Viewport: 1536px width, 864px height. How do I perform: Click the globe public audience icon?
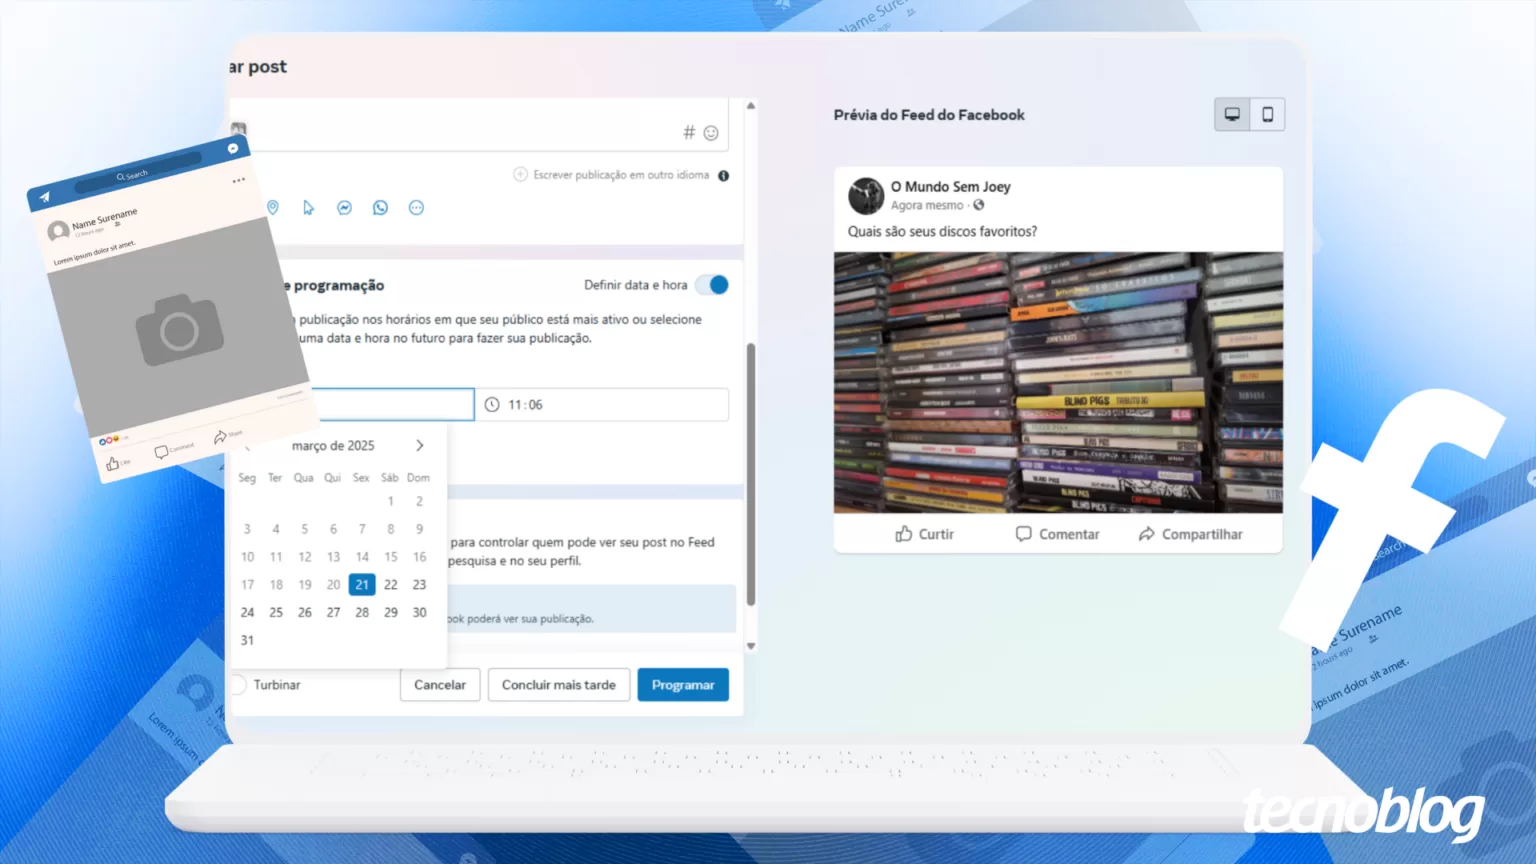coord(979,205)
